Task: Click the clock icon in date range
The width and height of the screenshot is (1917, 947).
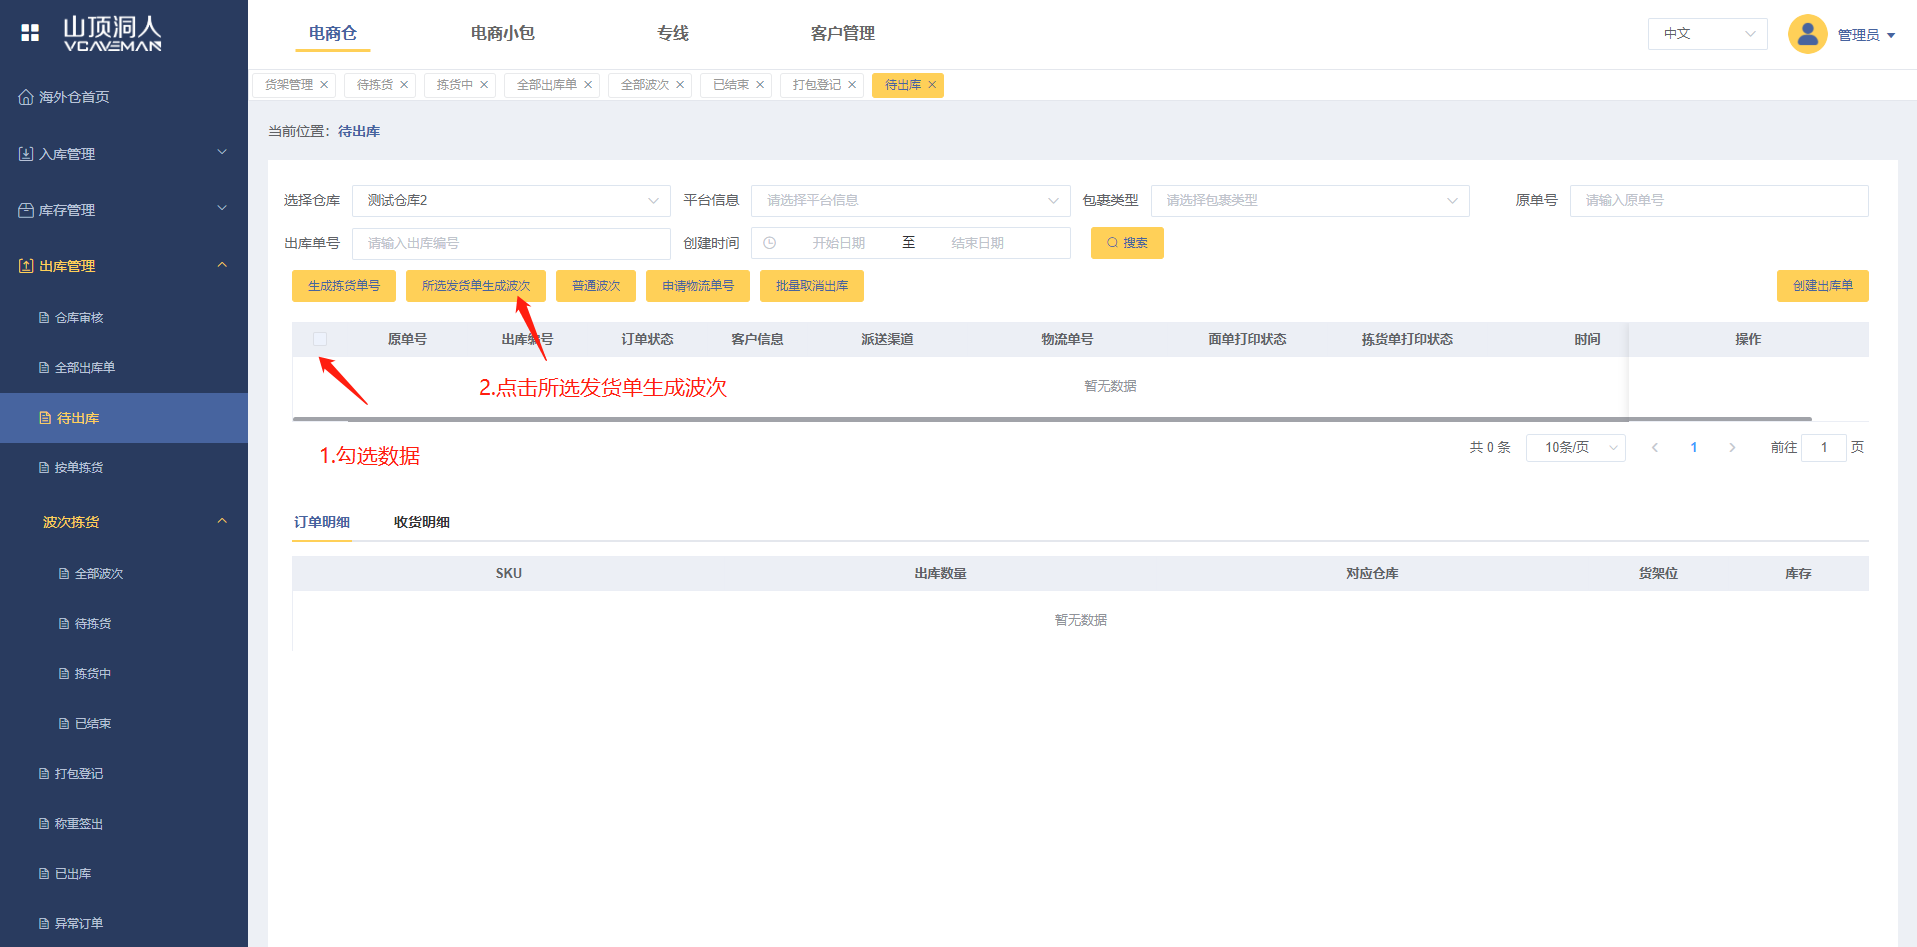Action: tap(770, 243)
